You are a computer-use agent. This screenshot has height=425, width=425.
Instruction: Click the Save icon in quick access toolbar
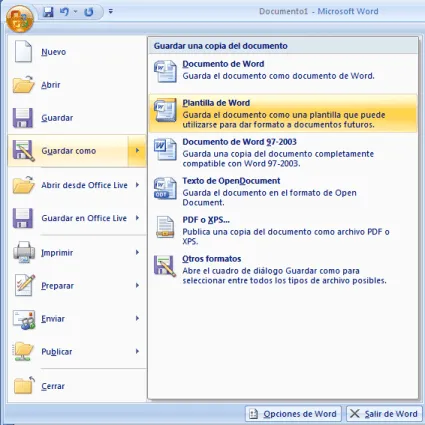[48, 12]
